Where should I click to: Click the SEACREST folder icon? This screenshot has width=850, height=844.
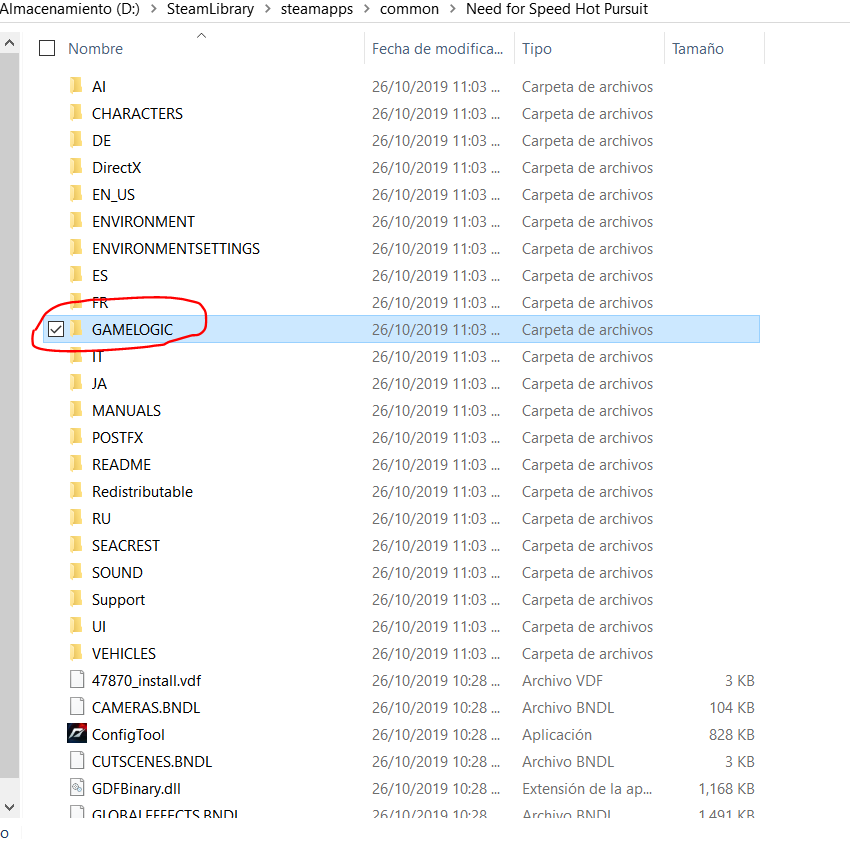tap(76, 545)
